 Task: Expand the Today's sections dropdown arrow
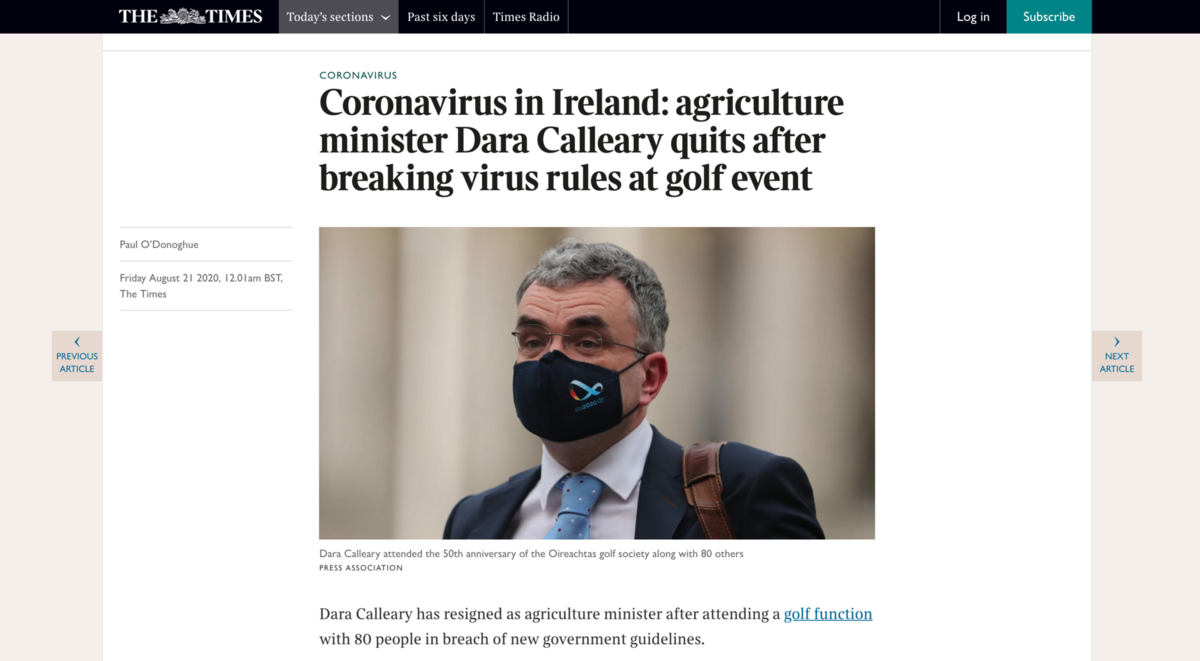(385, 17)
